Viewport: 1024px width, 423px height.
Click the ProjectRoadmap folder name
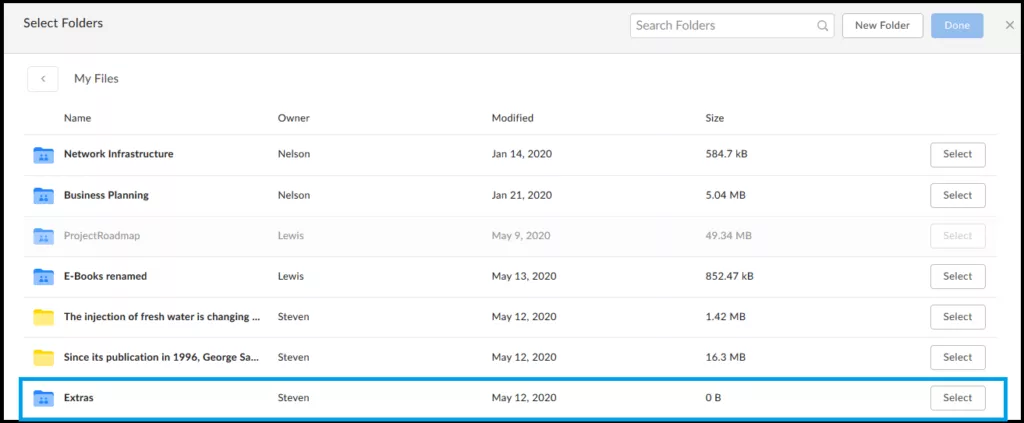(102, 236)
